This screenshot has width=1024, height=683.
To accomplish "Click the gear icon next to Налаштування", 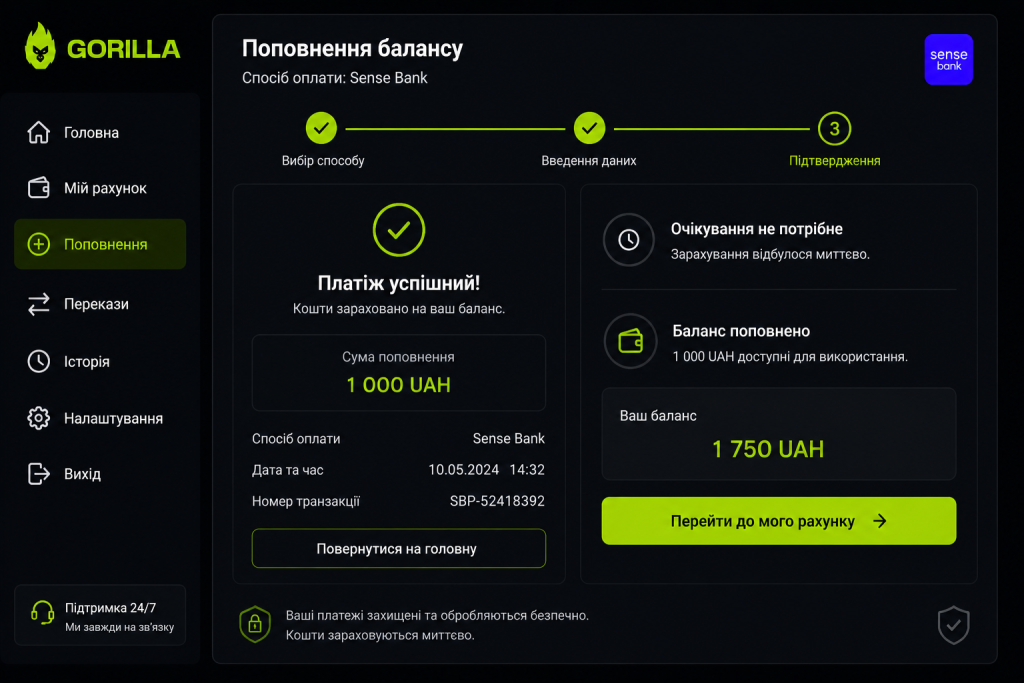I will pyautogui.click(x=39, y=418).
